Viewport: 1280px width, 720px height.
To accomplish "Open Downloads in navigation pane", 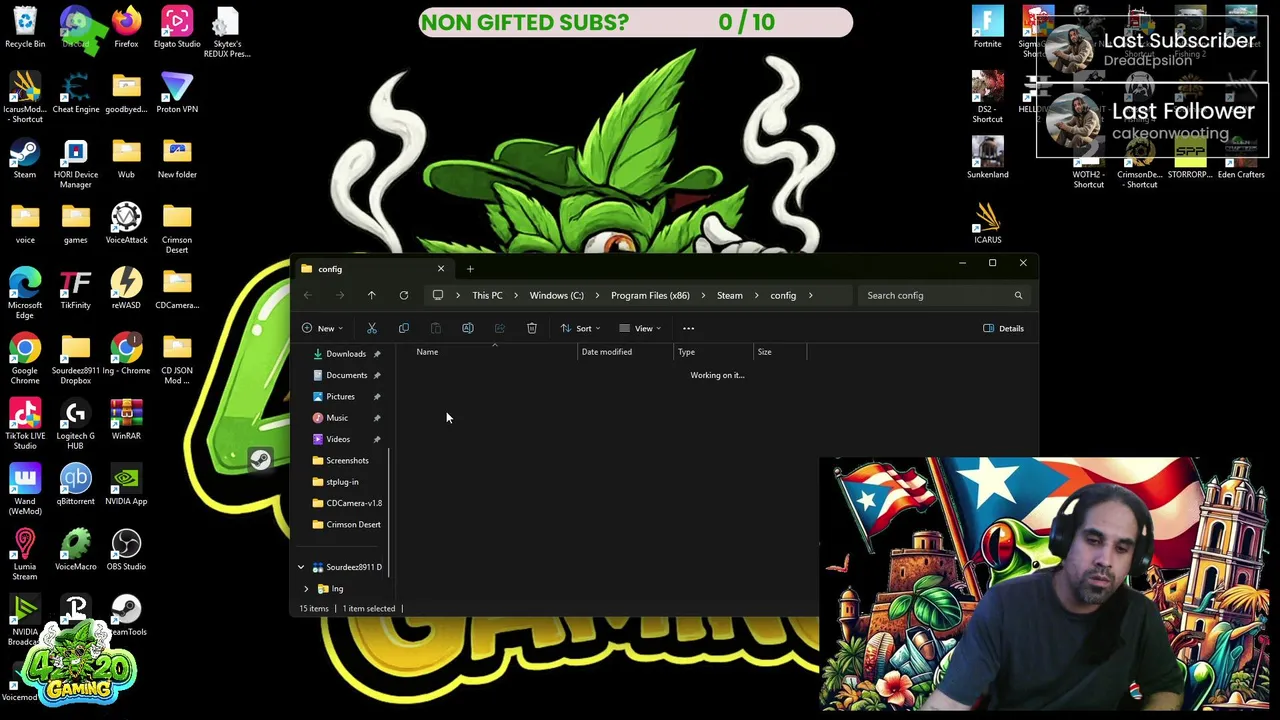I will coord(346,354).
